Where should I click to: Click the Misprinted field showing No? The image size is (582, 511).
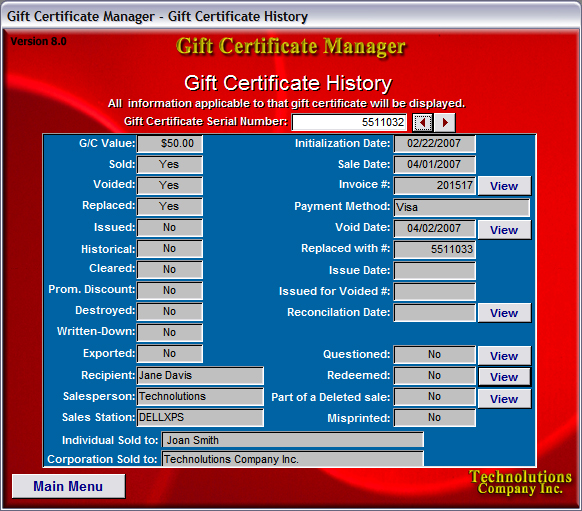pos(435,418)
